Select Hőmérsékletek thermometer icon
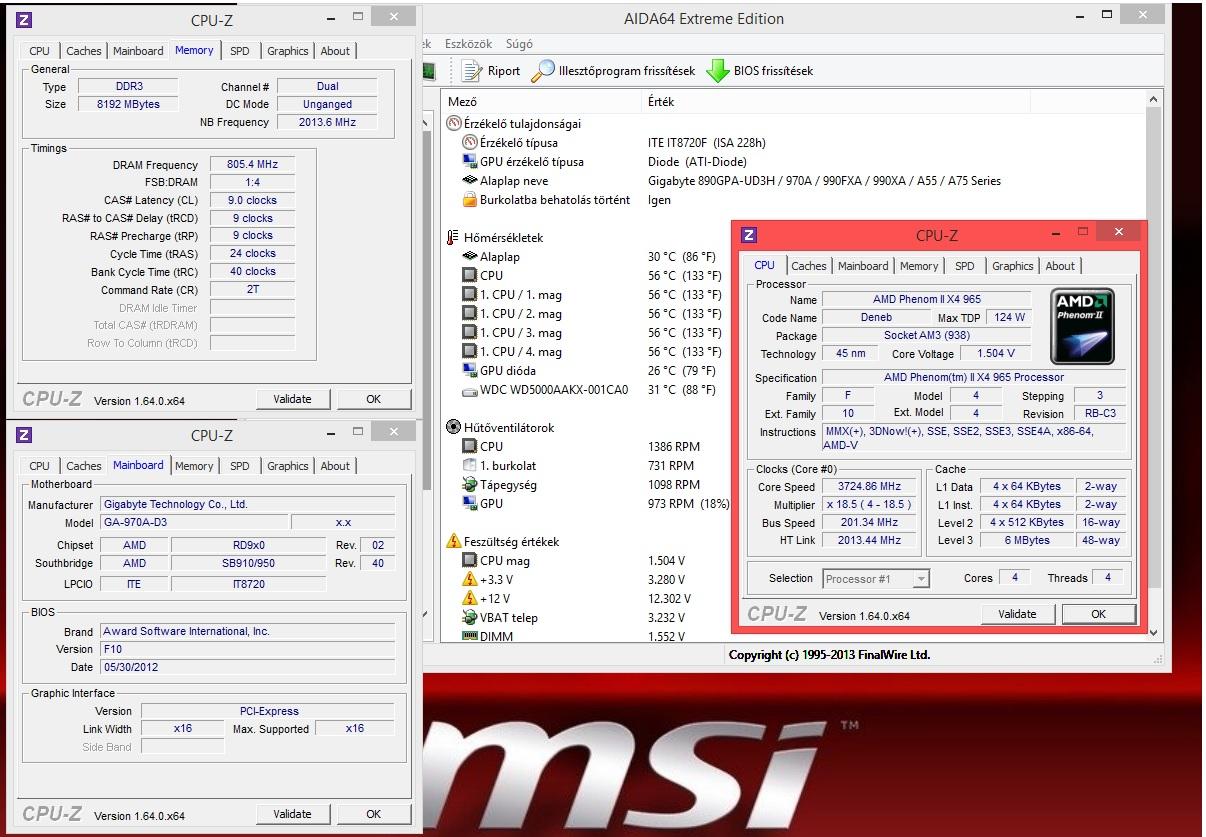 pos(454,238)
